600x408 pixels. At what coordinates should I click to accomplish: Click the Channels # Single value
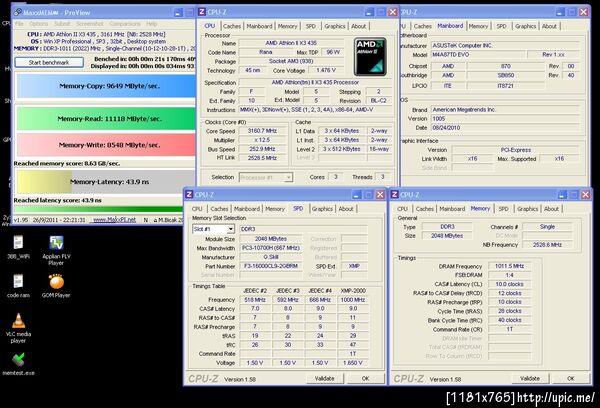click(x=547, y=227)
